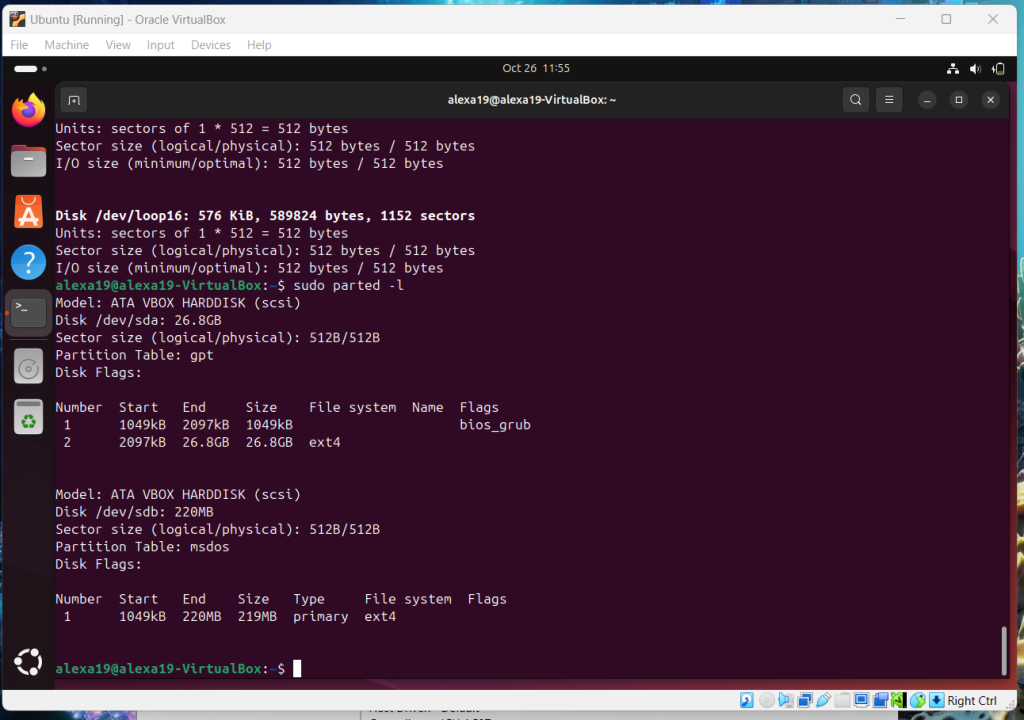Open the VirtualBox Machine menu
This screenshot has width=1024, height=720.
click(66, 45)
